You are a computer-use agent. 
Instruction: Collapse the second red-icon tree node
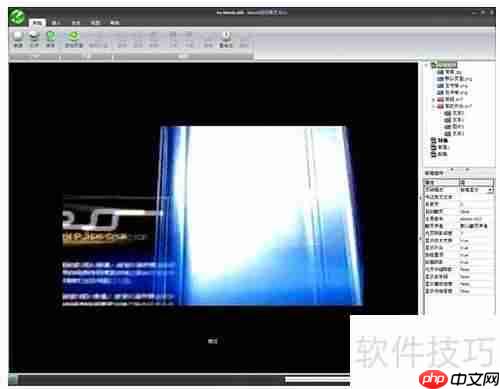(x=434, y=106)
